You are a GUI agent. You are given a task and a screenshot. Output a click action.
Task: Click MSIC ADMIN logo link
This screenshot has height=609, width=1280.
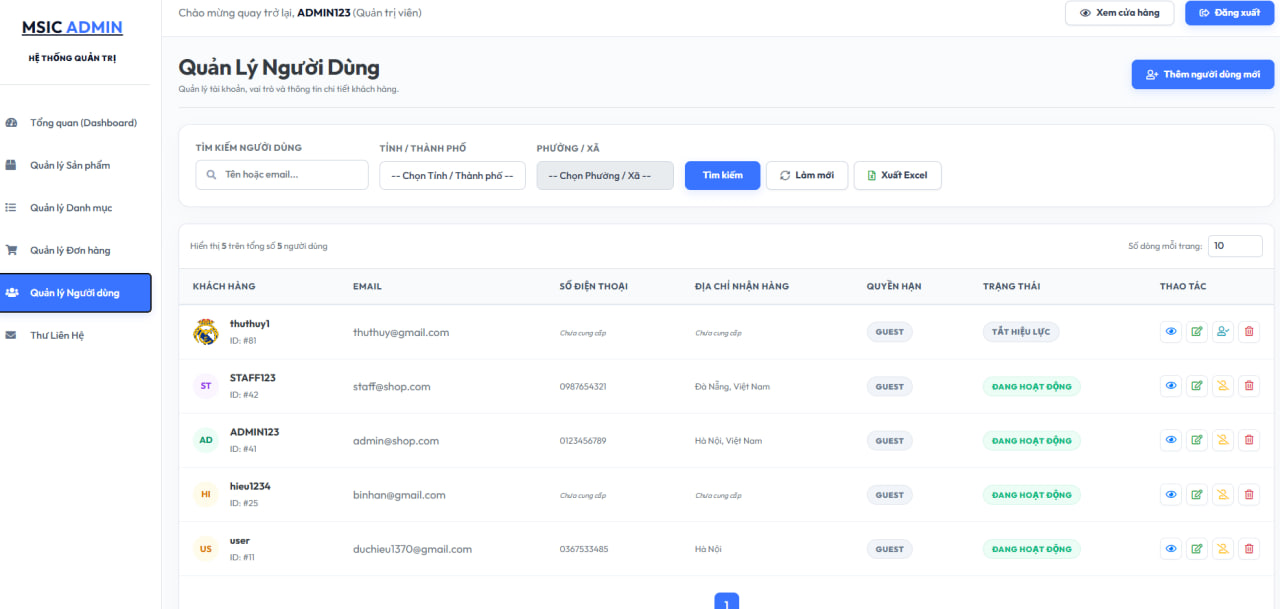72,27
